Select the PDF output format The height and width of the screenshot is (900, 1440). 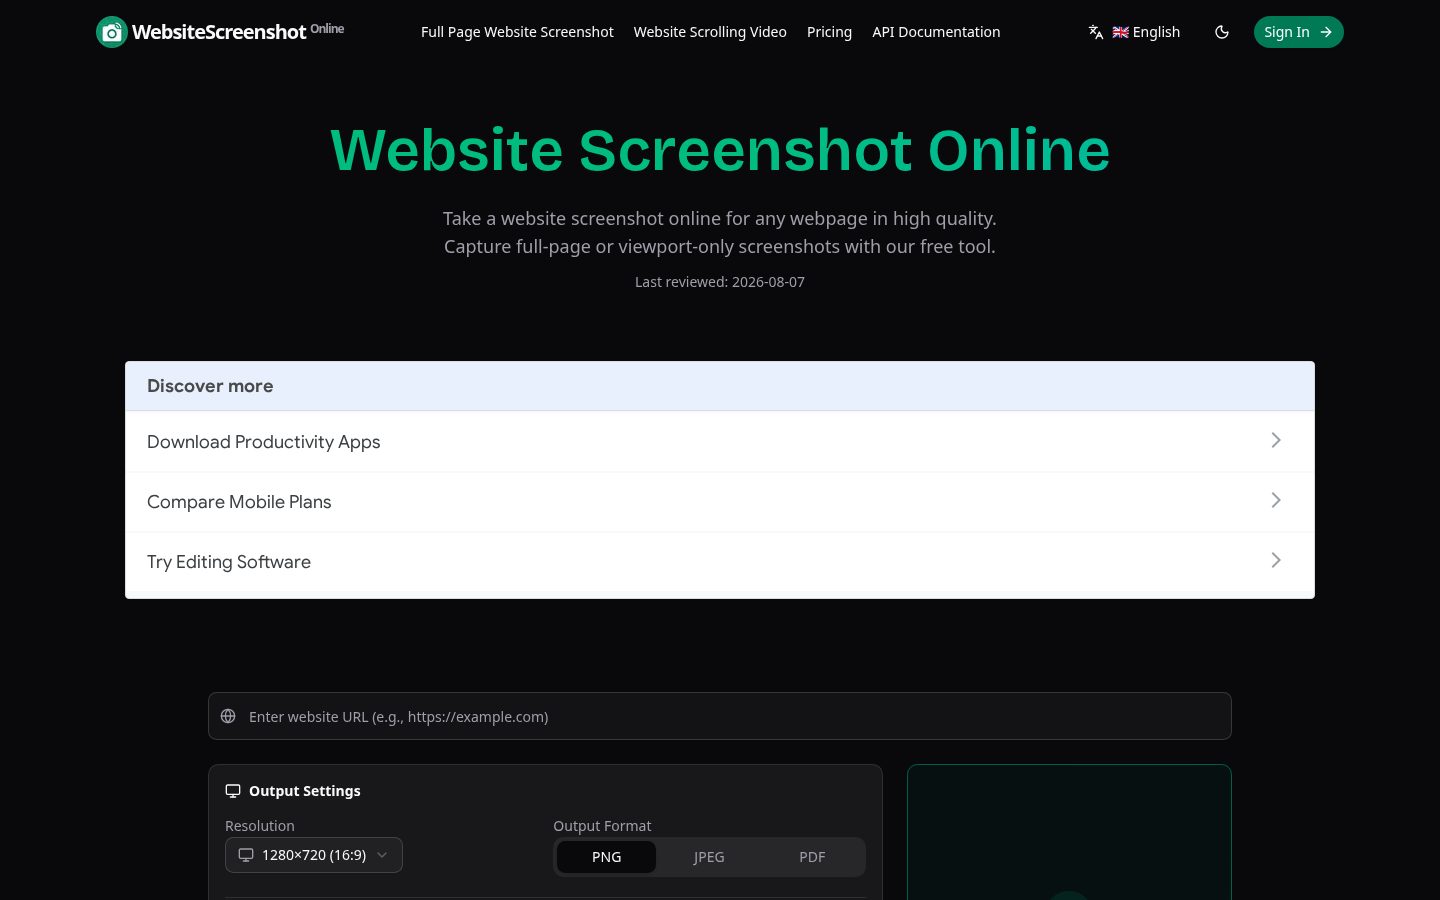click(812, 857)
